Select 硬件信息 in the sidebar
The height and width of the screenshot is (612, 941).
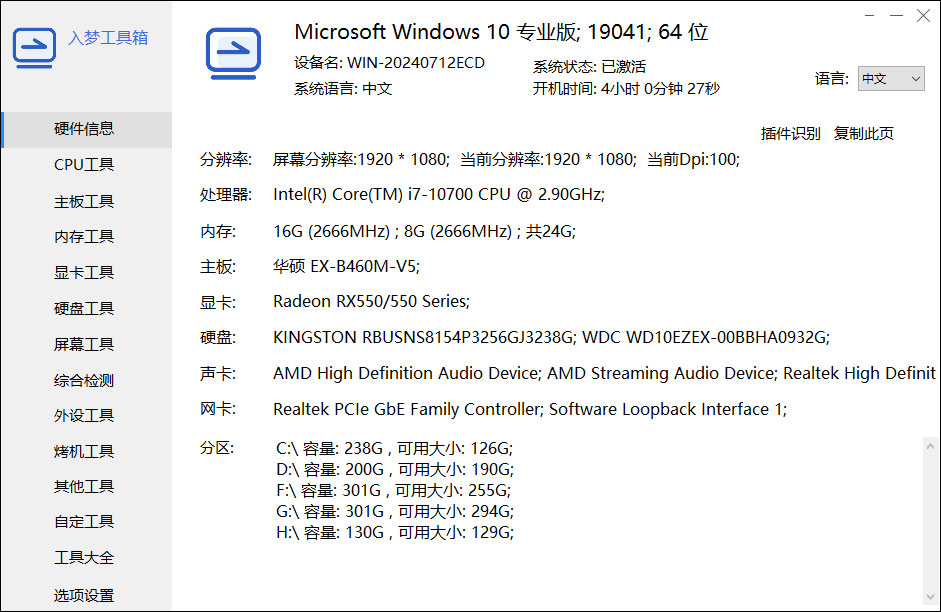(x=84, y=129)
